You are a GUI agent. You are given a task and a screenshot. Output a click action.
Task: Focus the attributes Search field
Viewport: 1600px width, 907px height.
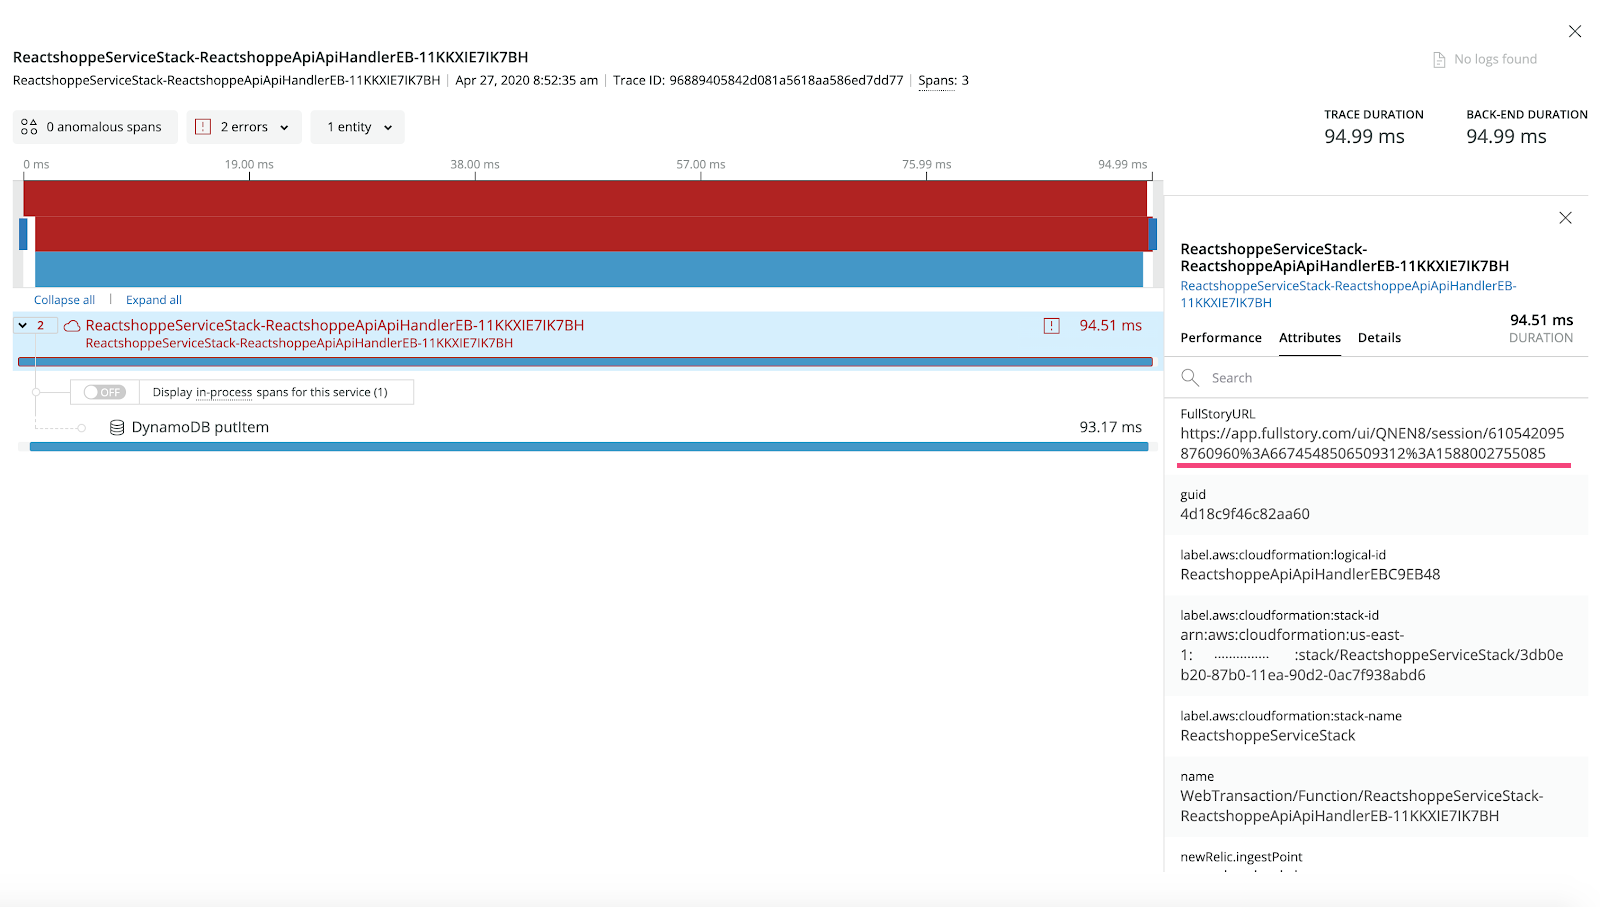[x=1376, y=378]
